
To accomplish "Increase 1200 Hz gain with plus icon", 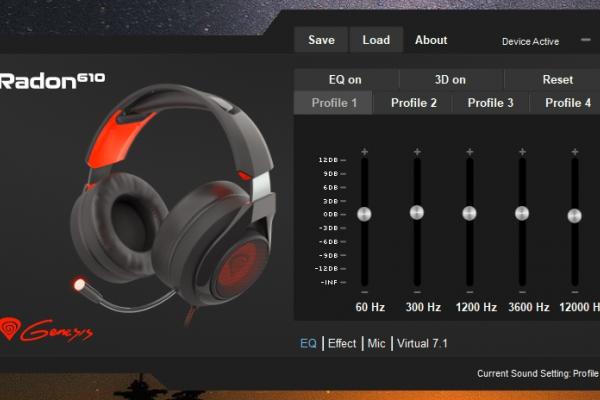I will (x=470, y=152).
